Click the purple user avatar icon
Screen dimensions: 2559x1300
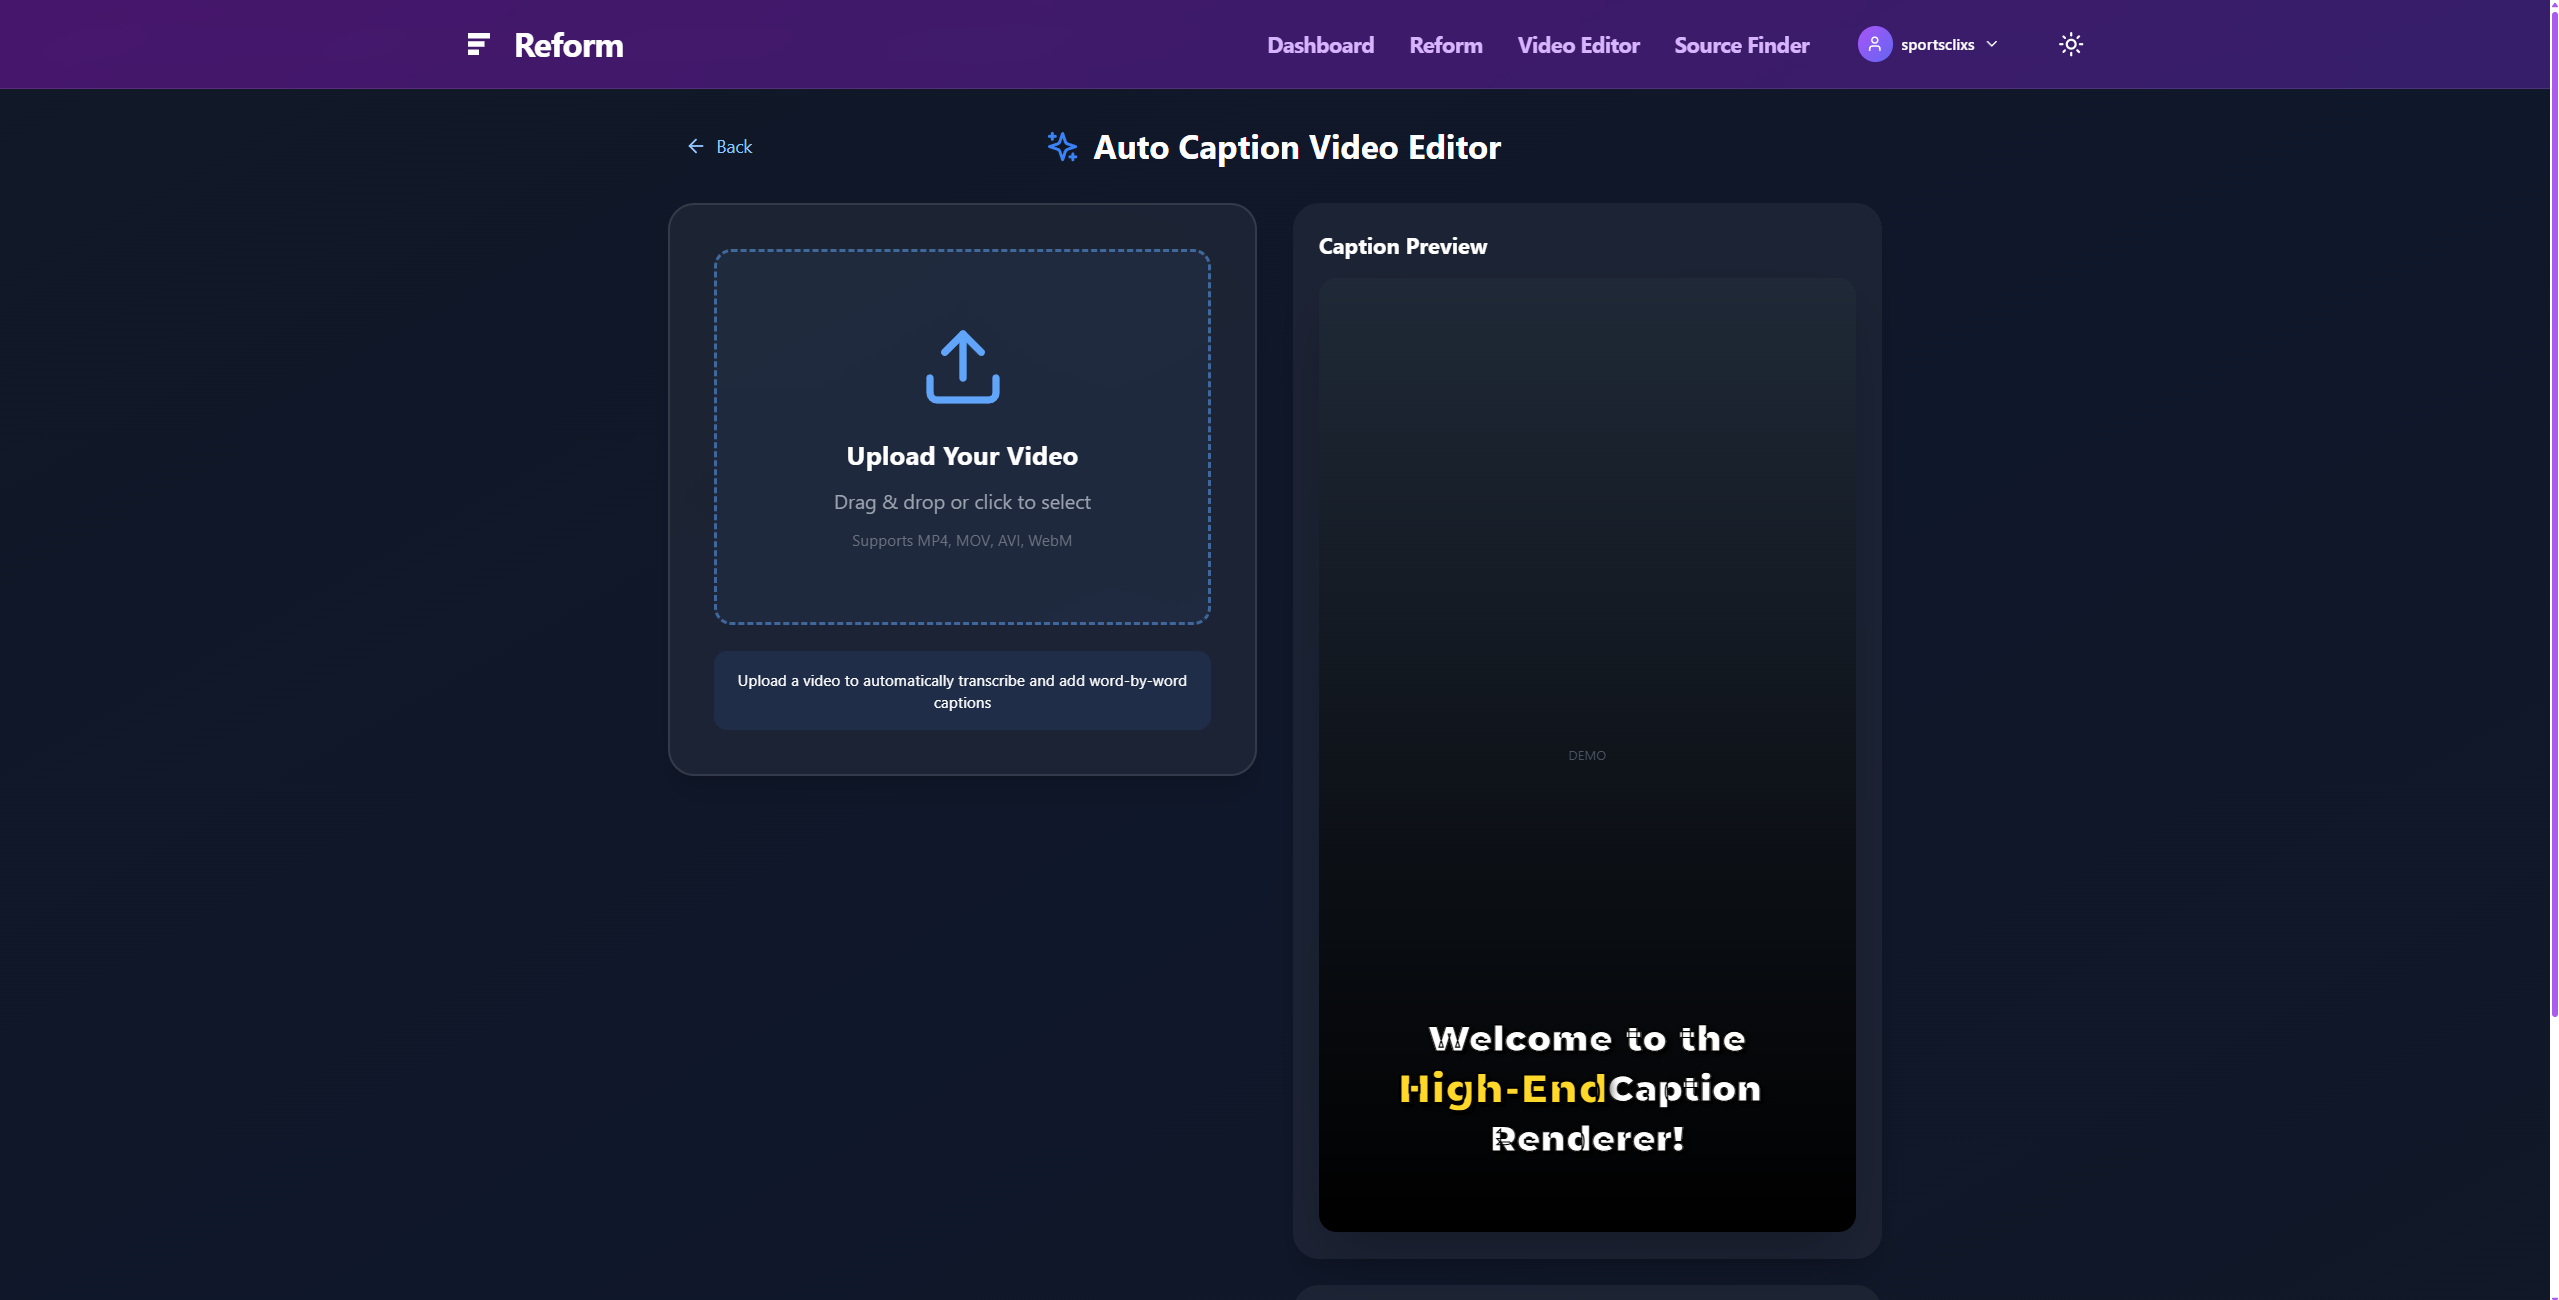1874,45
